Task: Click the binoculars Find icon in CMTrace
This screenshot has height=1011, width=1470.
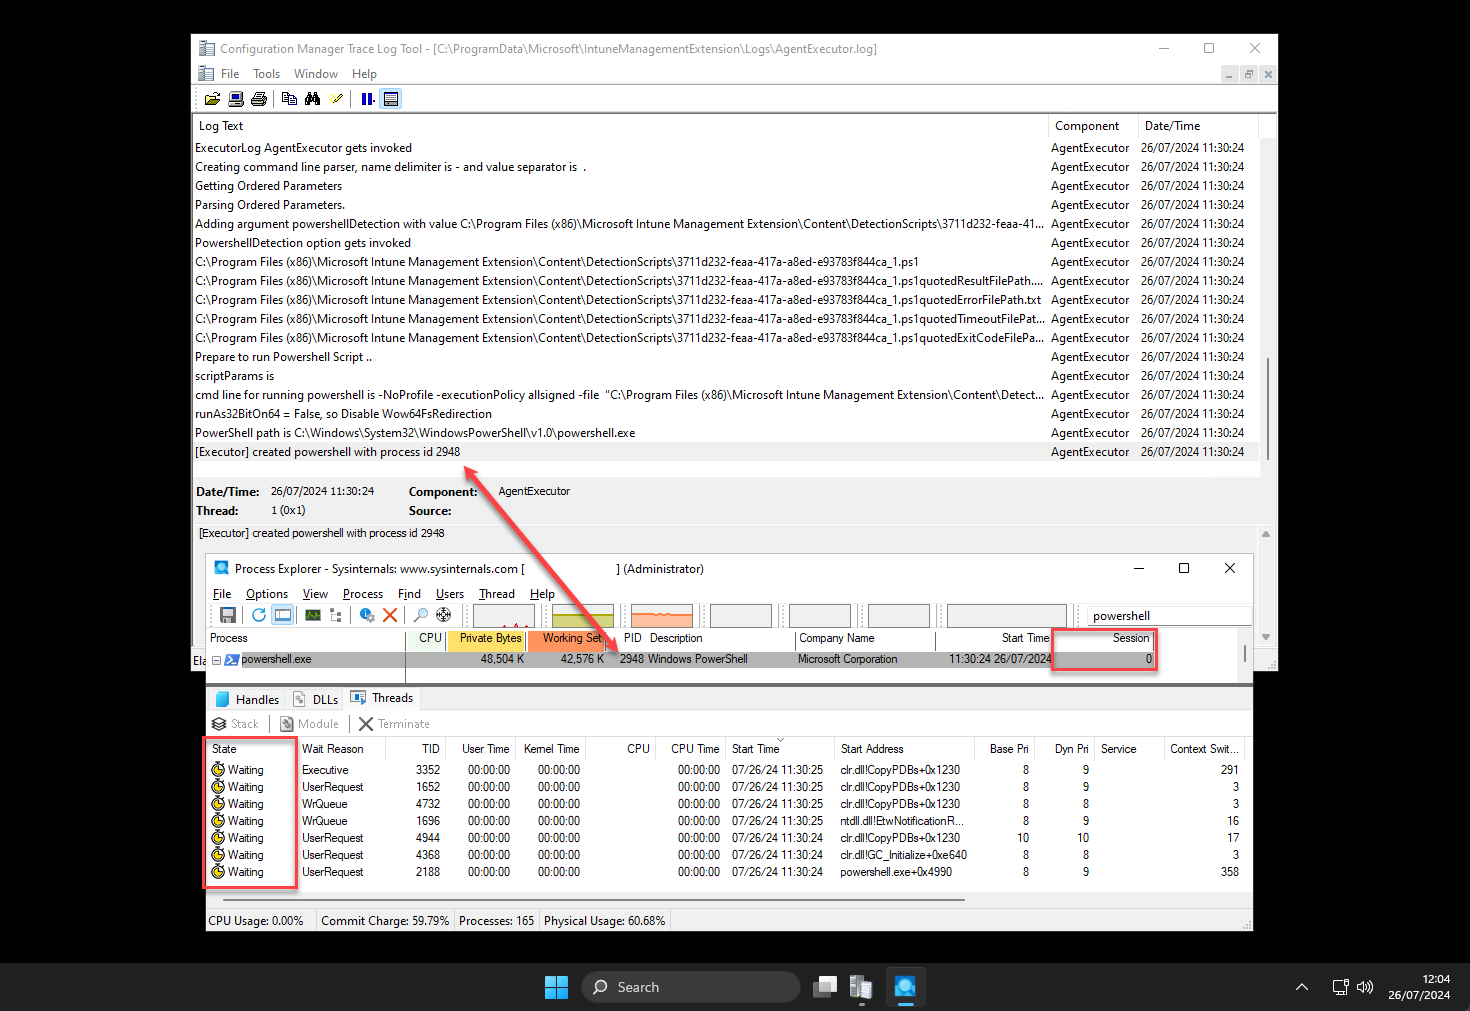Action: [313, 99]
